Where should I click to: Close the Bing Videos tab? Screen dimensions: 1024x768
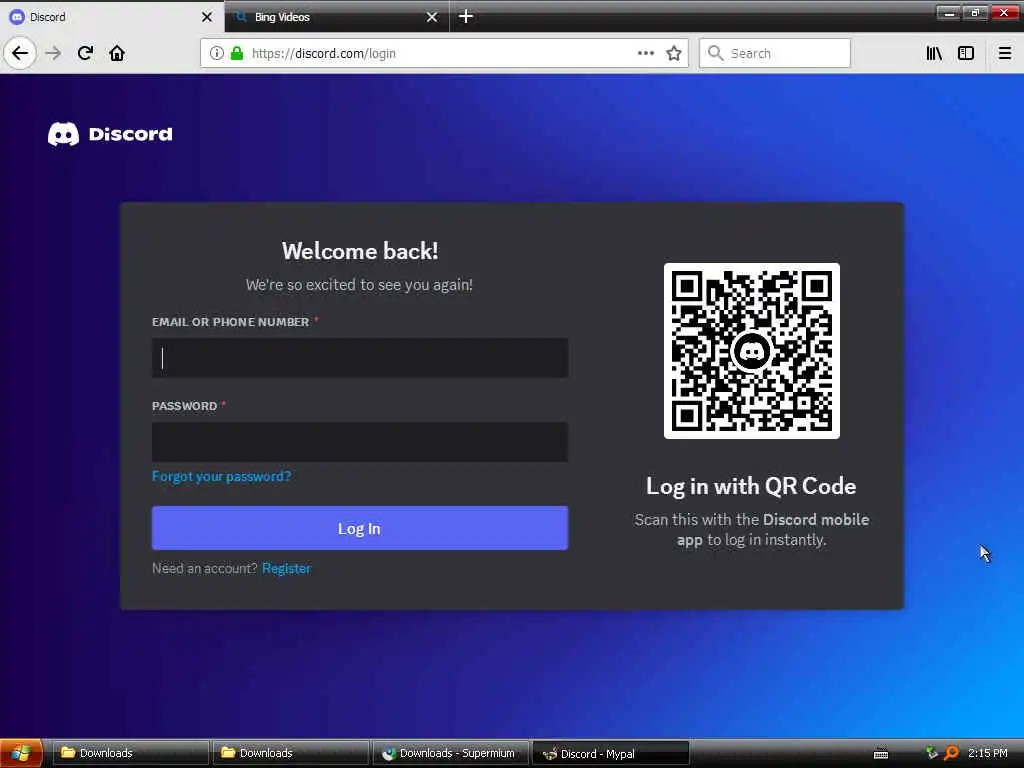[432, 17]
